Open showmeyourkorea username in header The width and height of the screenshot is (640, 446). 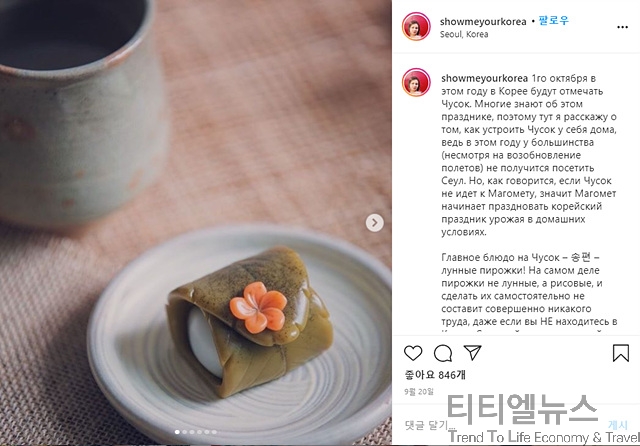pyautogui.click(x=483, y=22)
